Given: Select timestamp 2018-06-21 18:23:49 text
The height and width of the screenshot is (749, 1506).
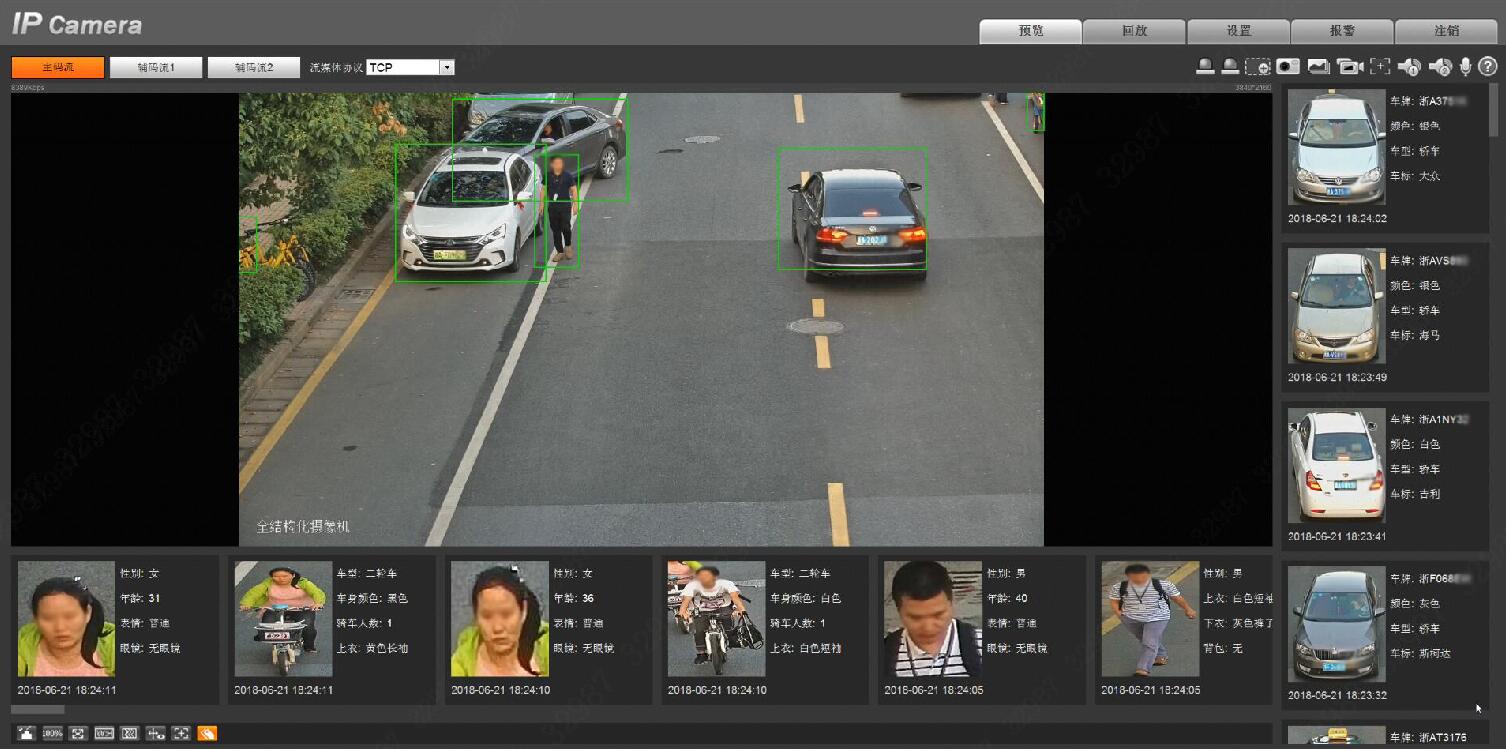Looking at the screenshot, I should pyautogui.click(x=1337, y=377).
